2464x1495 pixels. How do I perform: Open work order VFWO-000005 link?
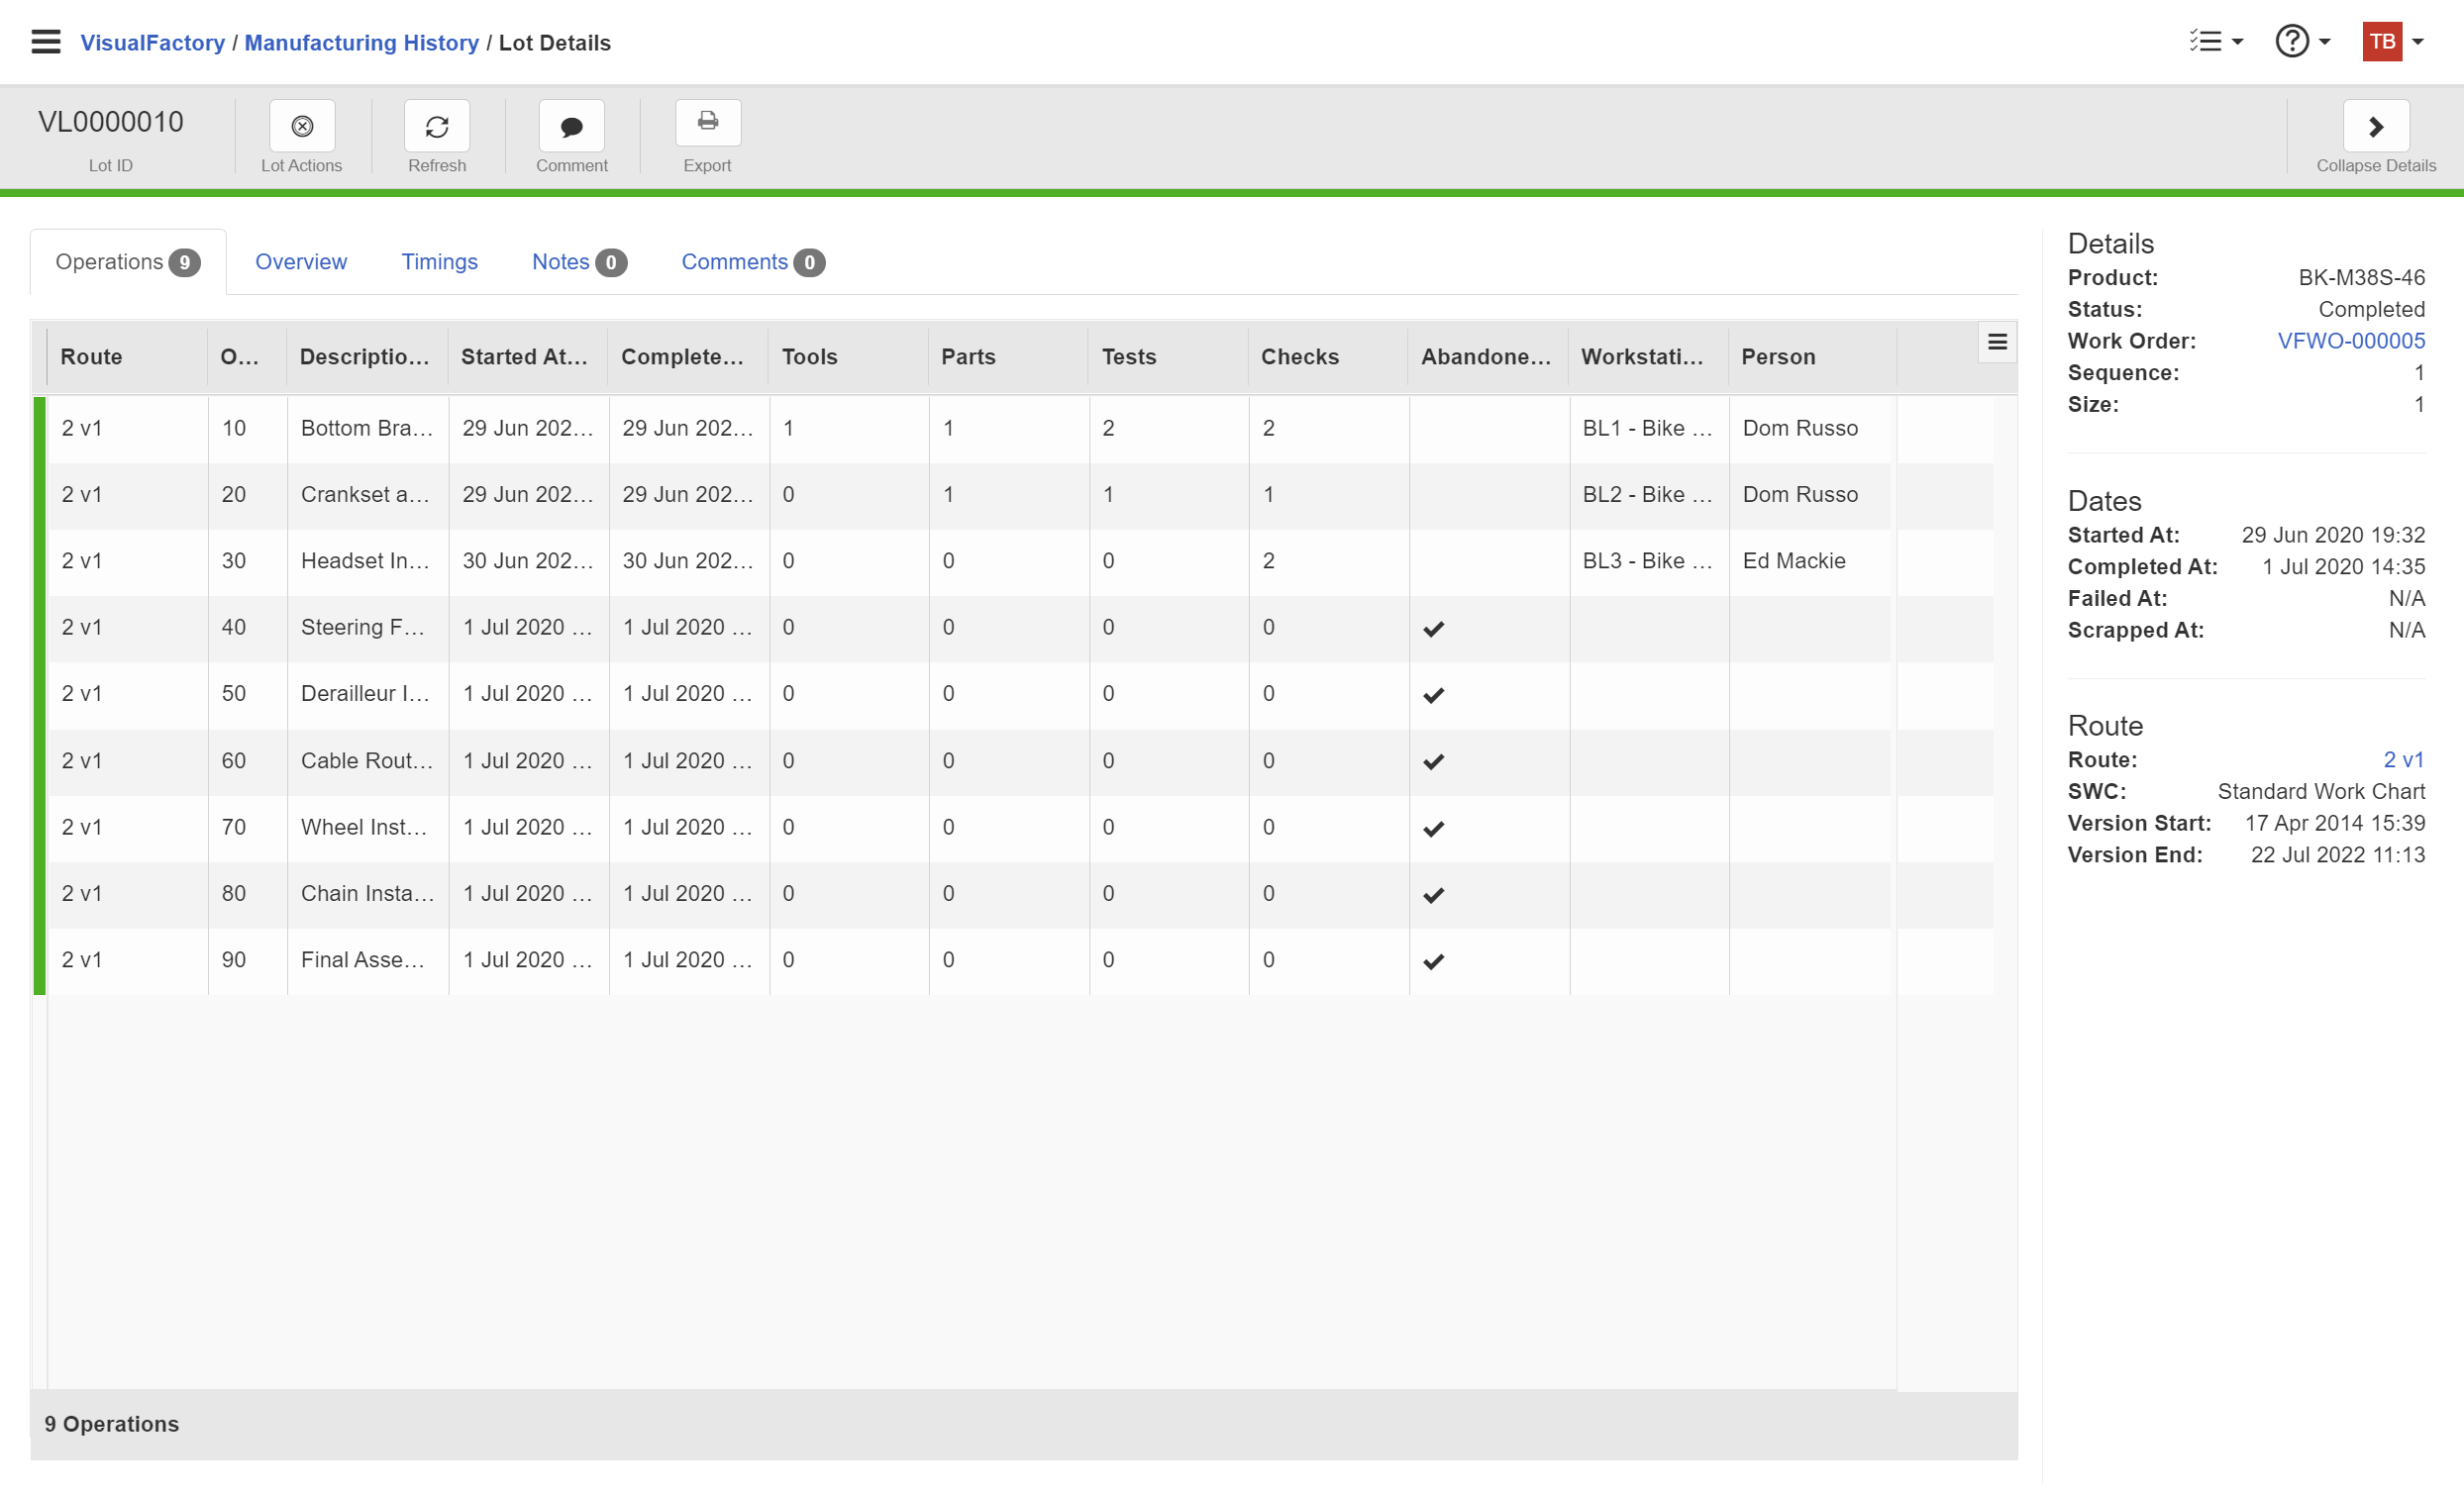click(2351, 341)
